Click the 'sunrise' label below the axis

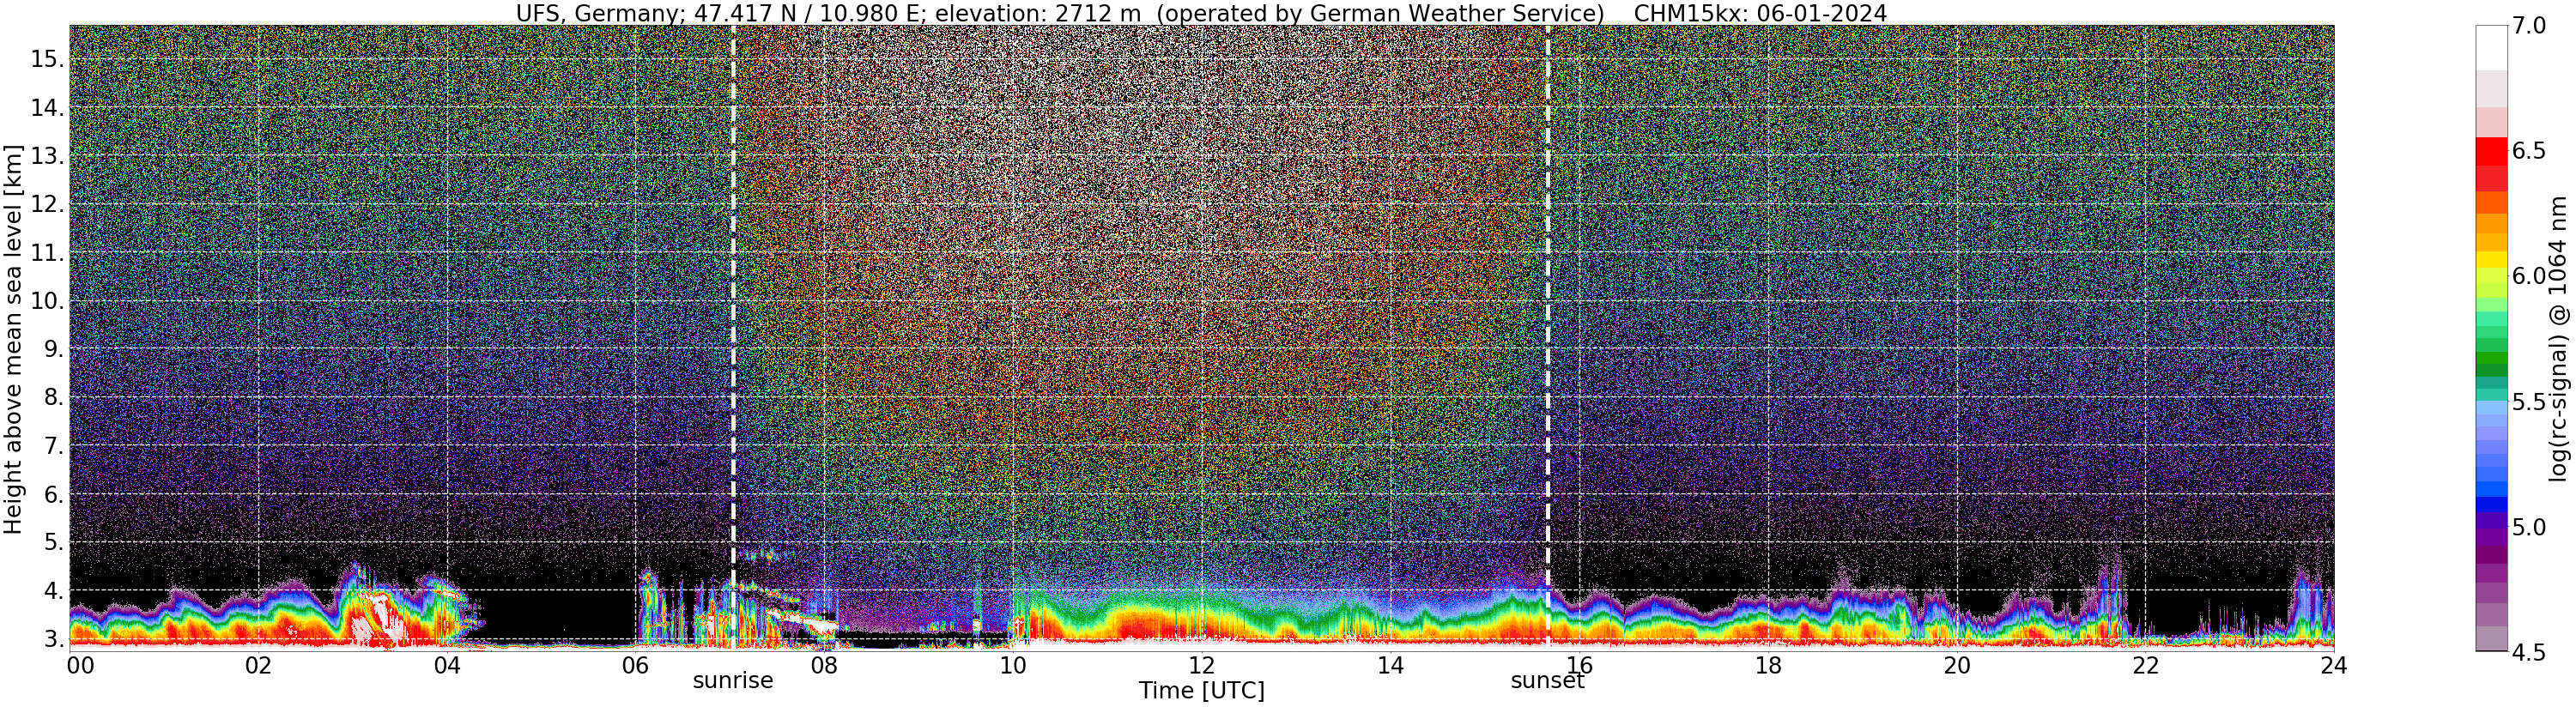(733, 681)
